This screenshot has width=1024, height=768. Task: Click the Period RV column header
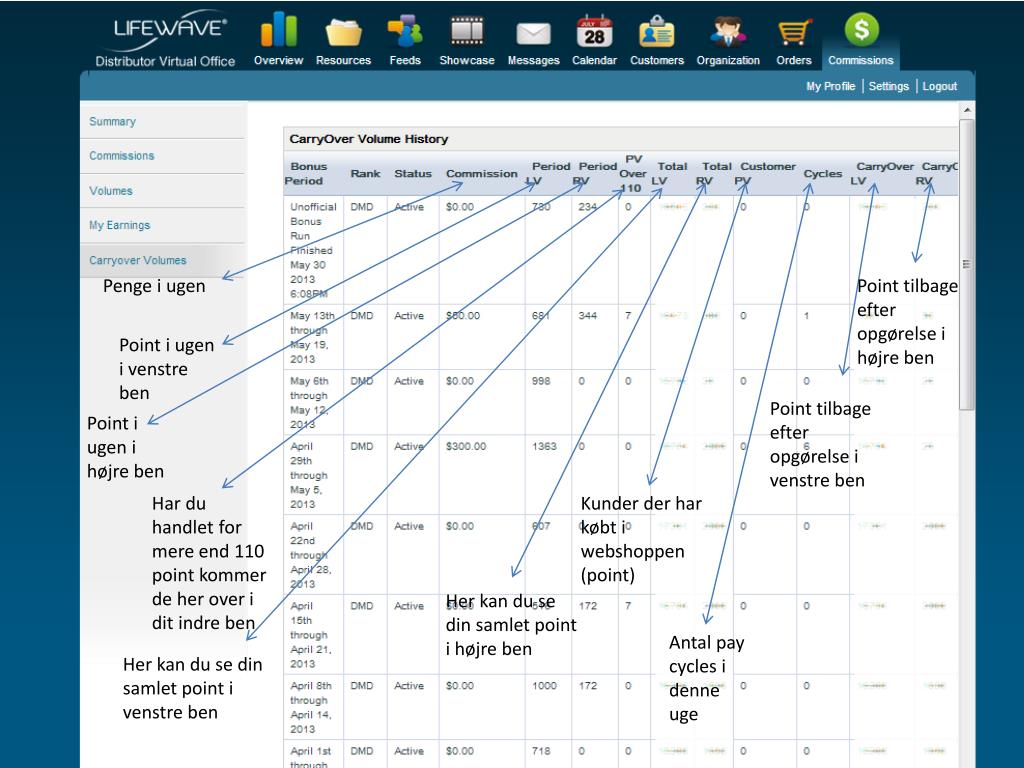tap(595, 174)
